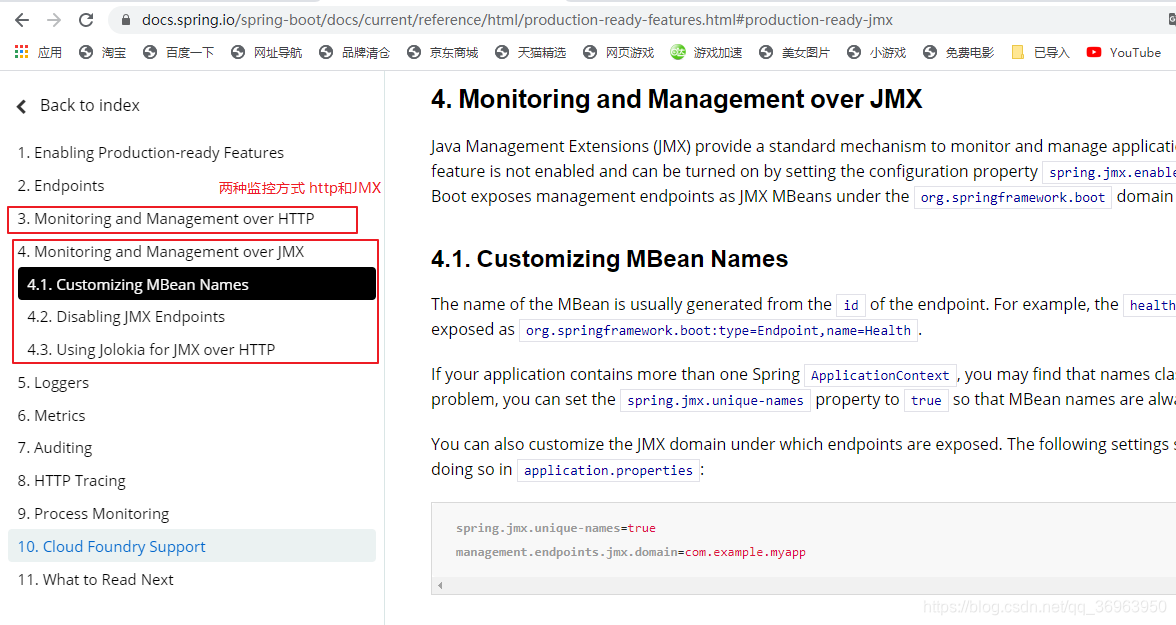
Task: Open the 免费电影 bookmark
Action: (958, 53)
